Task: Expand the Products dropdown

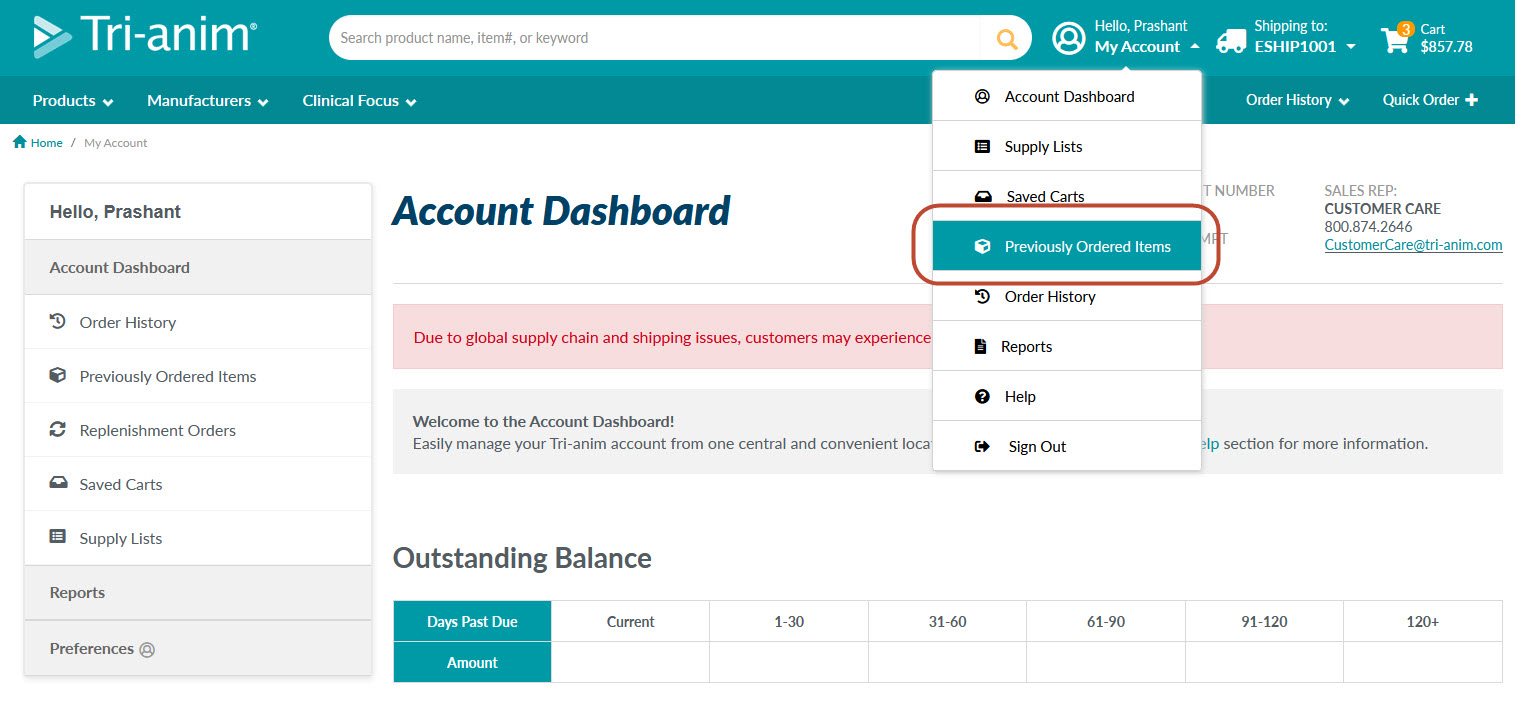Action: click(x=73, y=101)
